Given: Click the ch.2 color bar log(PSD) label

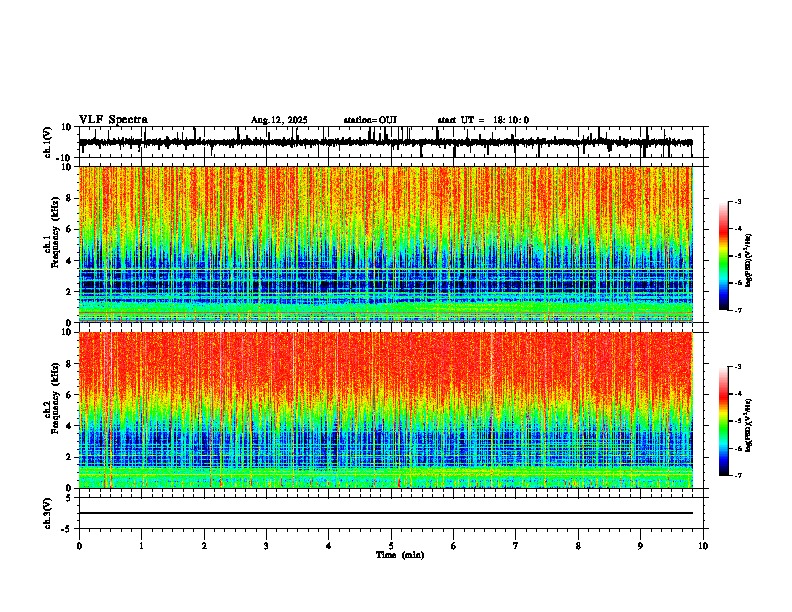Looking at the screenshot, I should pyautogui.click(x=749, y=425).
